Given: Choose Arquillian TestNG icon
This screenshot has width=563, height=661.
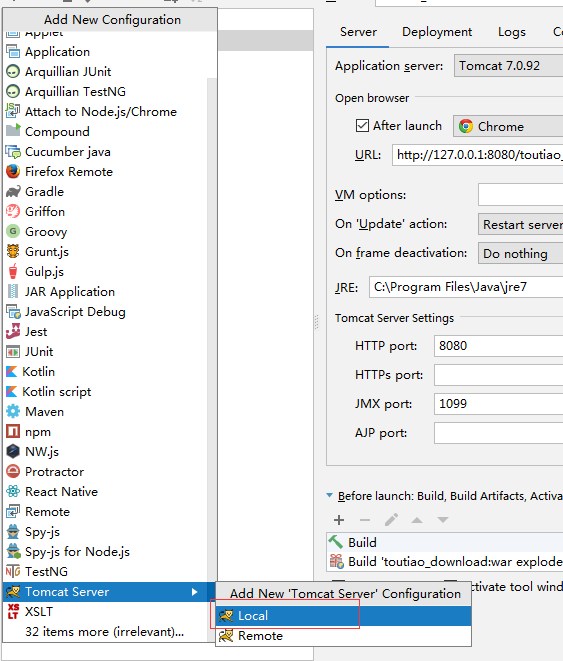Looking at the screenshot, I should click(13, 91).
